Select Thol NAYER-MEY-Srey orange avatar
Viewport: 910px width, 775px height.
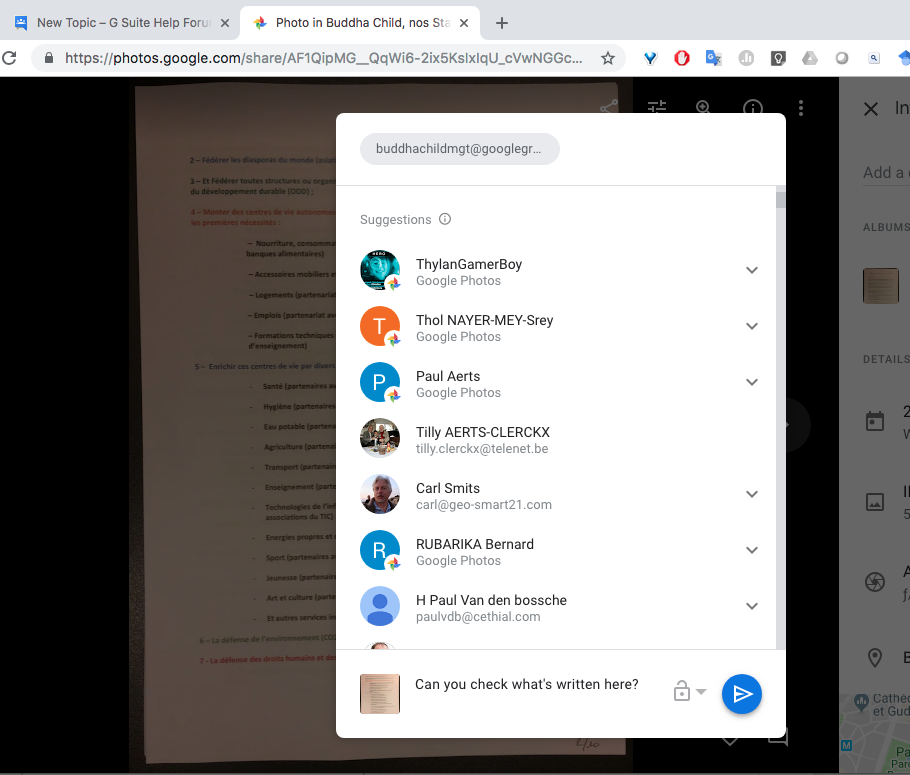coord(380,326)
